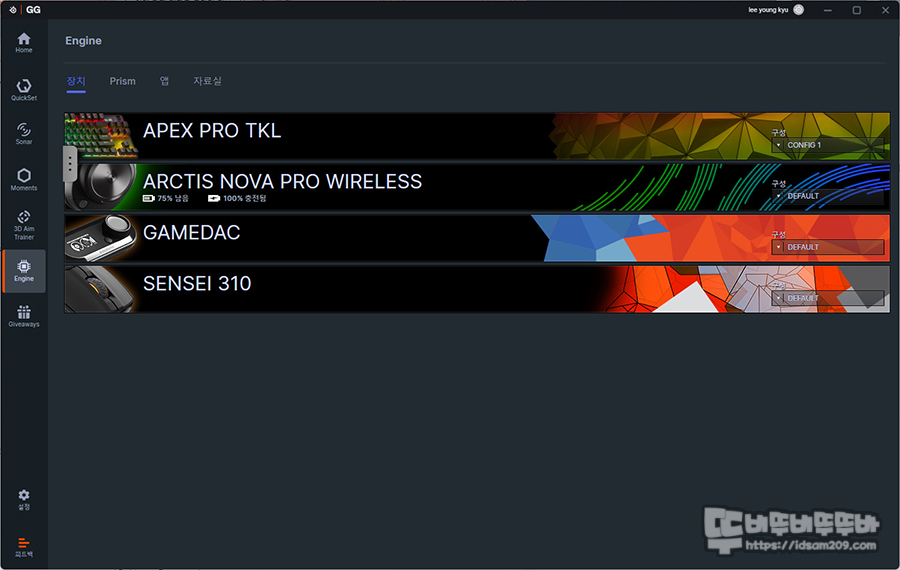Click the lee young kyu profile avatar
This screenshot has height=570, width=900.
798,10
